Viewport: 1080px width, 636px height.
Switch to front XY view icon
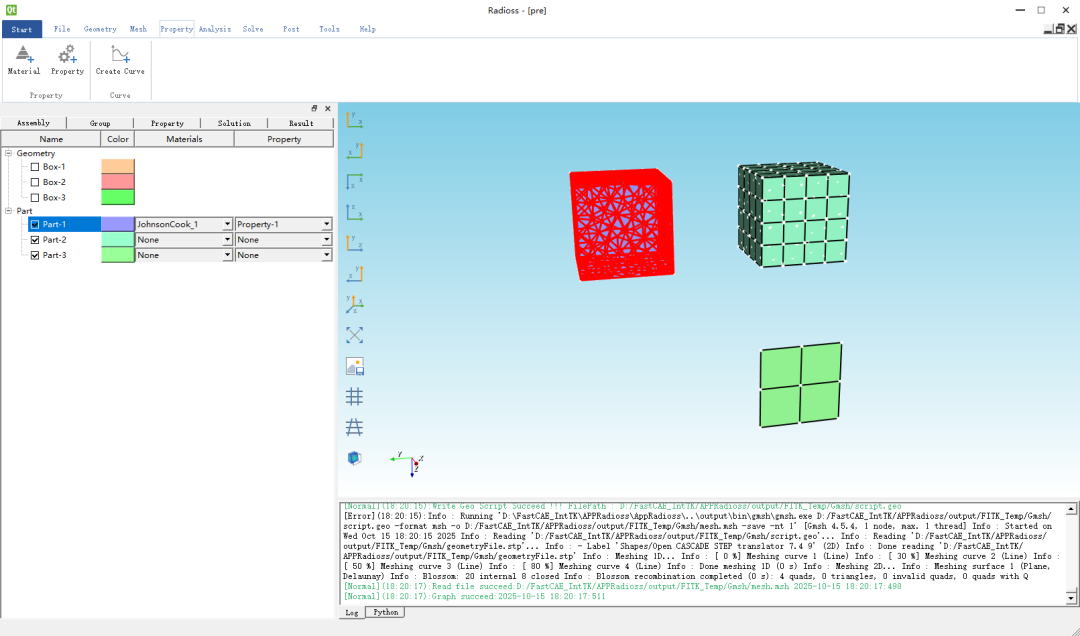[354, 120]
